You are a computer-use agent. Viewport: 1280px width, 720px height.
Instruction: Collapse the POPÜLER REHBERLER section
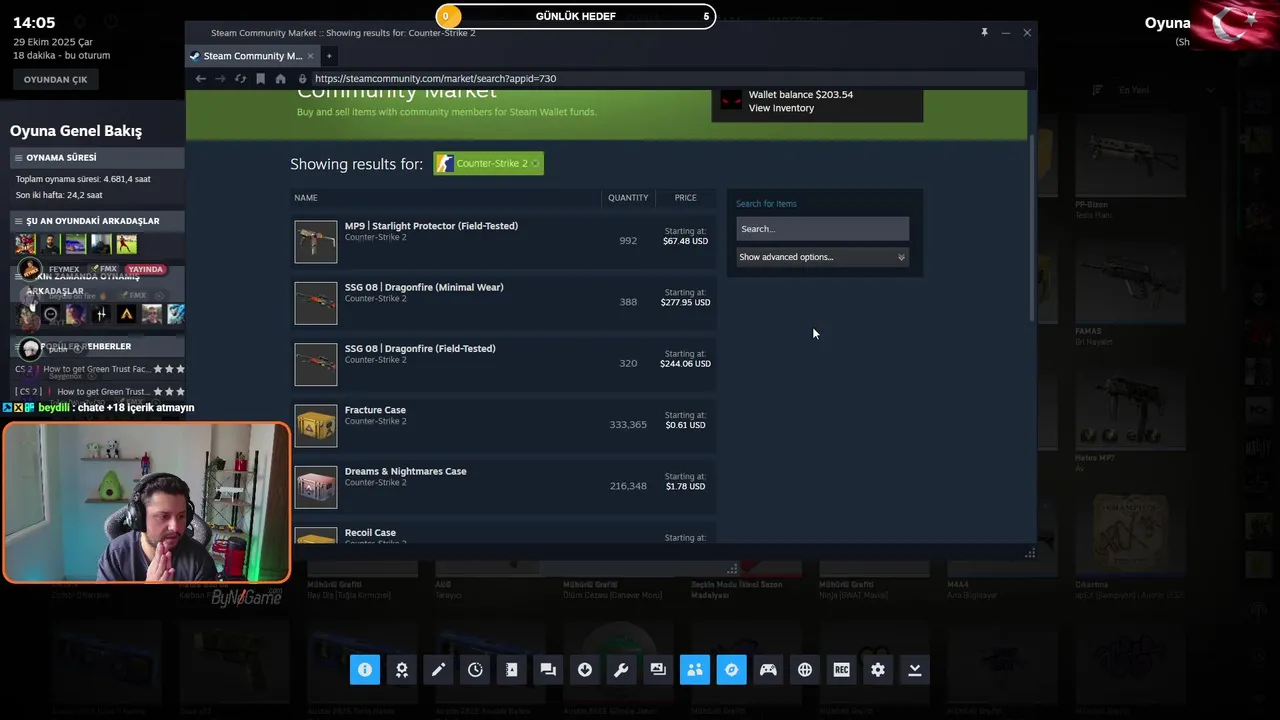click(x=98, y=346)
